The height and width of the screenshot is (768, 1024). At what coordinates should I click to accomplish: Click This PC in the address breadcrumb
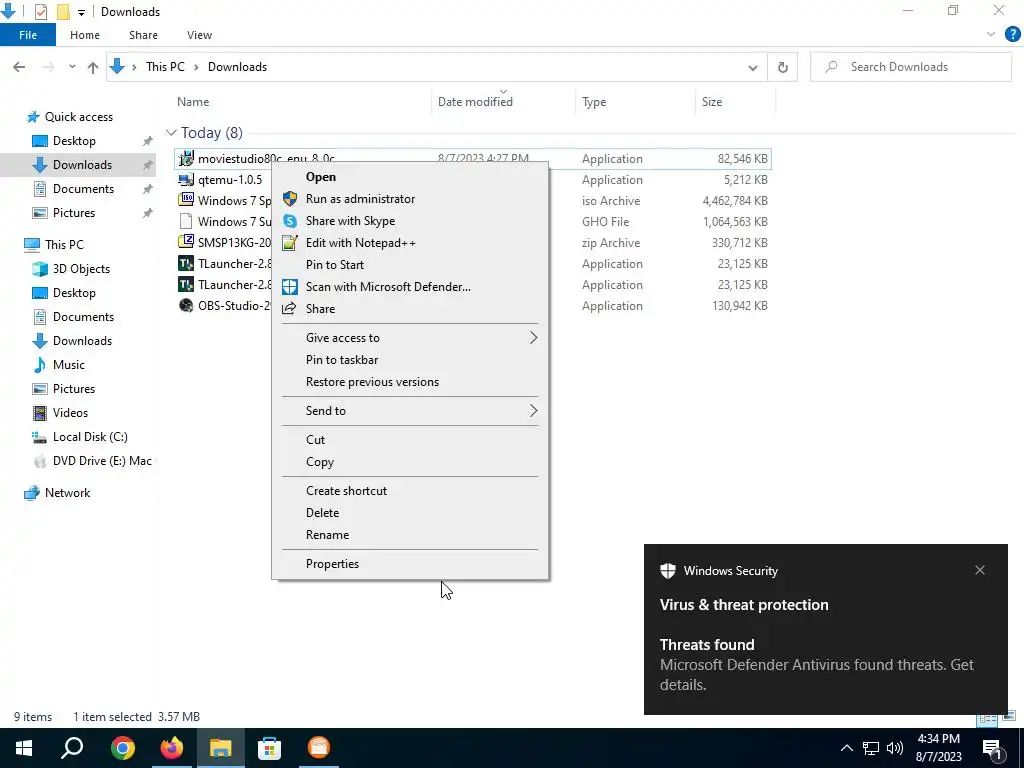165,67
